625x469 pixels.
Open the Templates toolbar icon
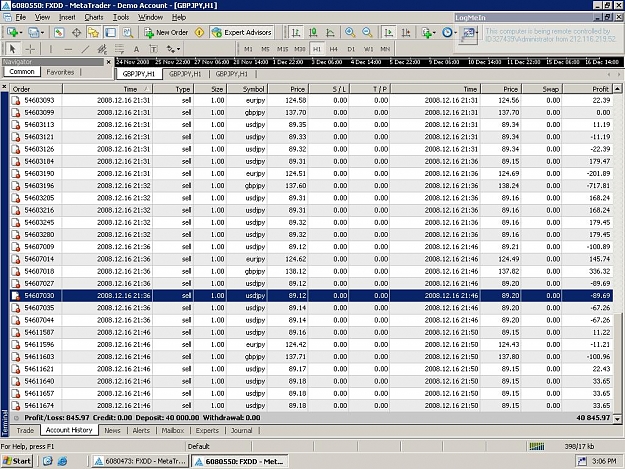470,33
